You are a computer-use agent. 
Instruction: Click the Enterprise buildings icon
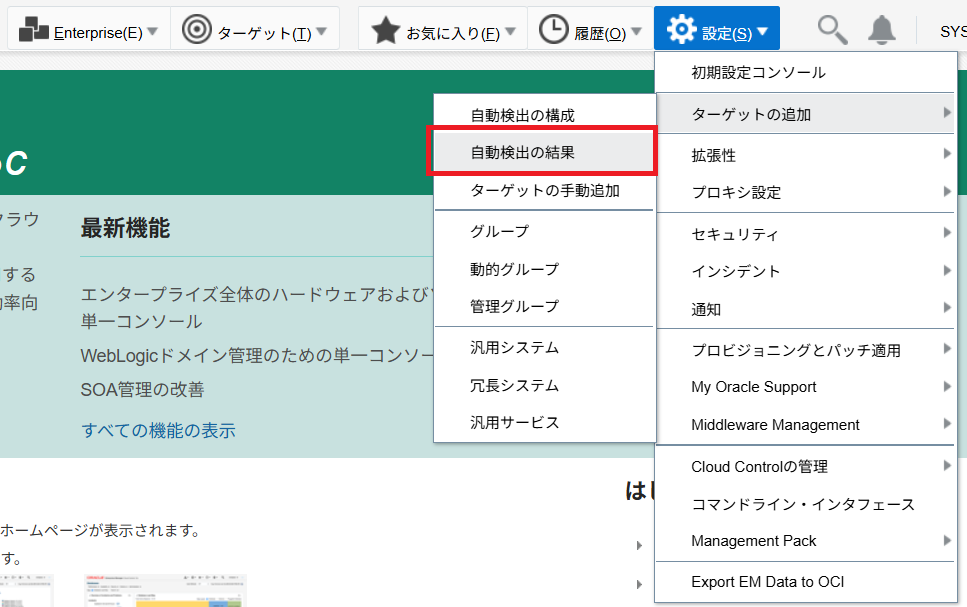coord(34,31)
